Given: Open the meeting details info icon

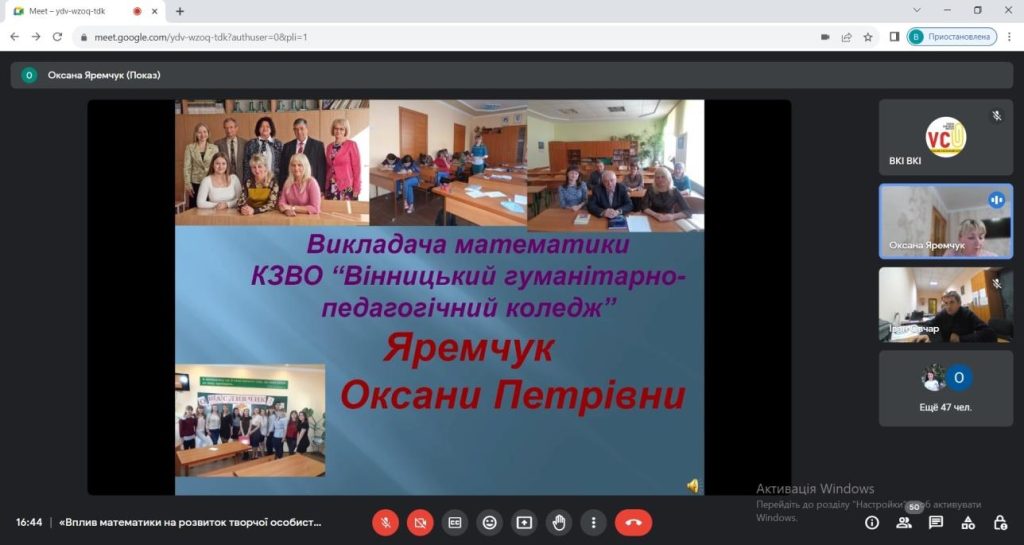Looking at the screenshot, I should pos(872,522).
